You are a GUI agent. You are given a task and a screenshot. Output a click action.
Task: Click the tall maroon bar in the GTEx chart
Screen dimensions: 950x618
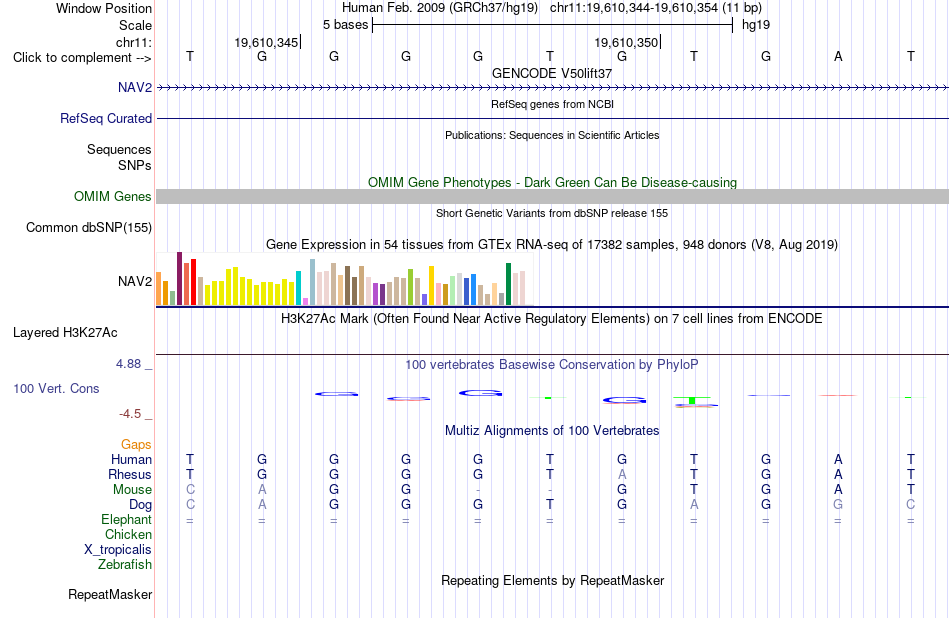coord(179,279)
